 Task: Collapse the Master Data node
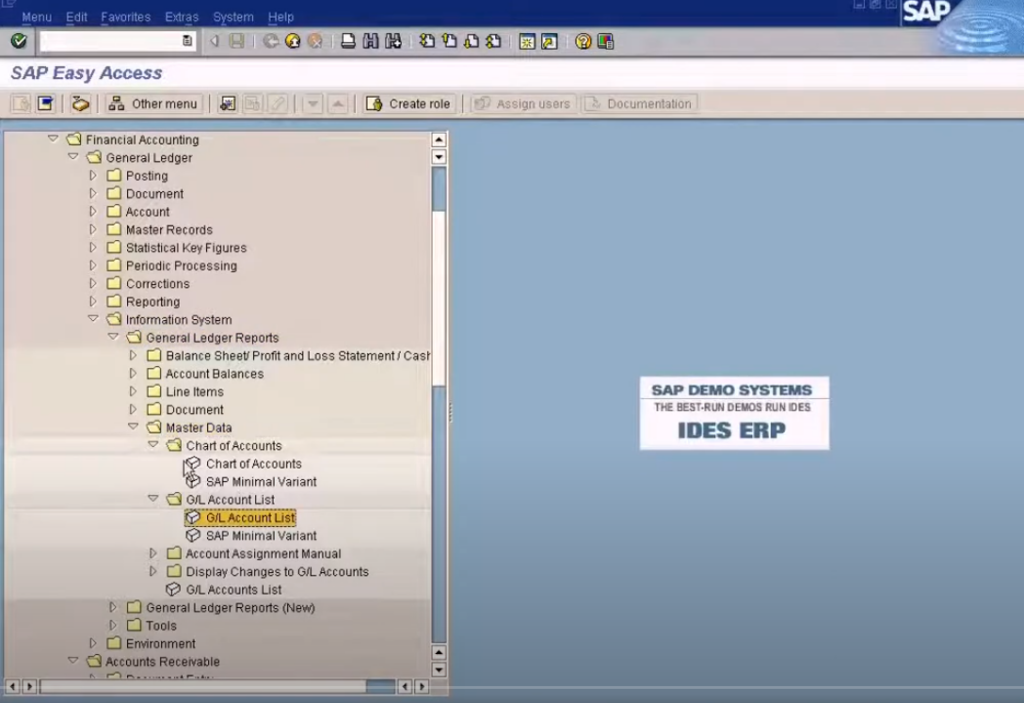click(133, 427)
